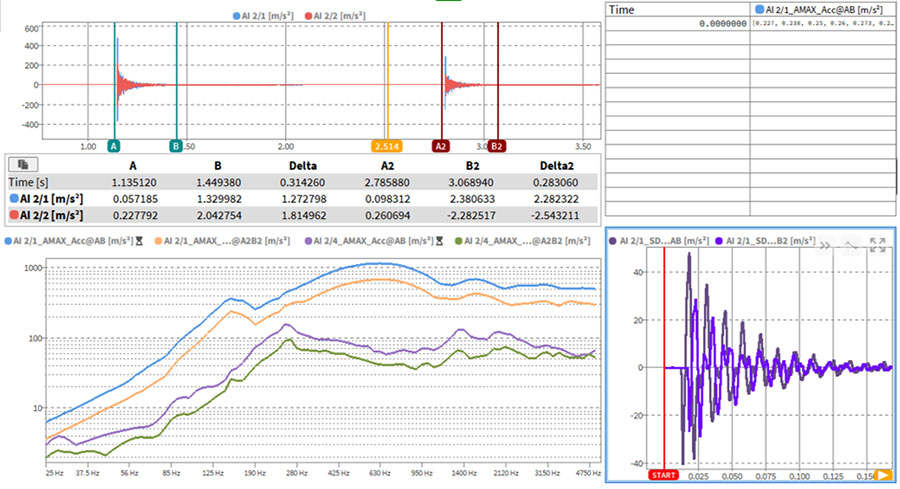
Task: Click hourglass icon beside AI 2/1_AMAX_Acc@AB
Action: click(139, 241)
